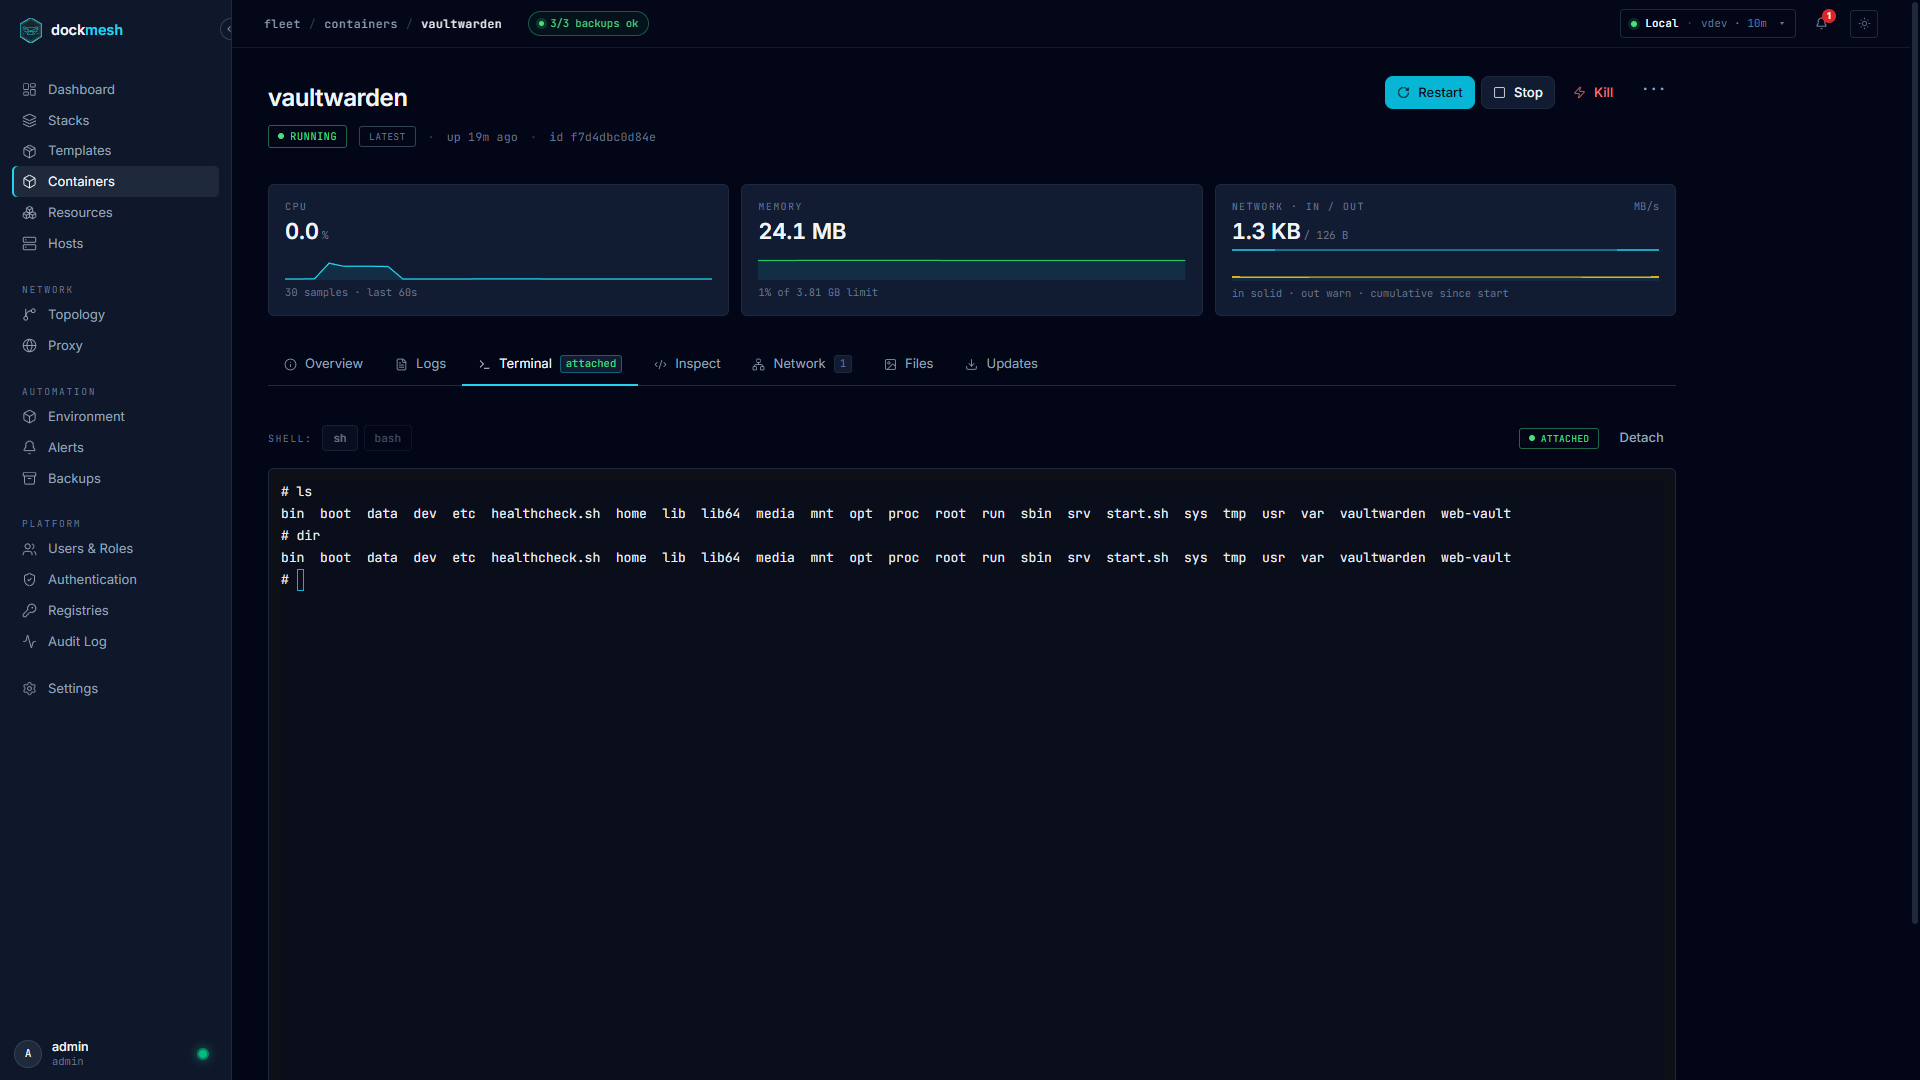Click 'up 19m ago' uptime text
Image resolution: width=1920 pixels, height=1080 pixels.
[482, 137]
